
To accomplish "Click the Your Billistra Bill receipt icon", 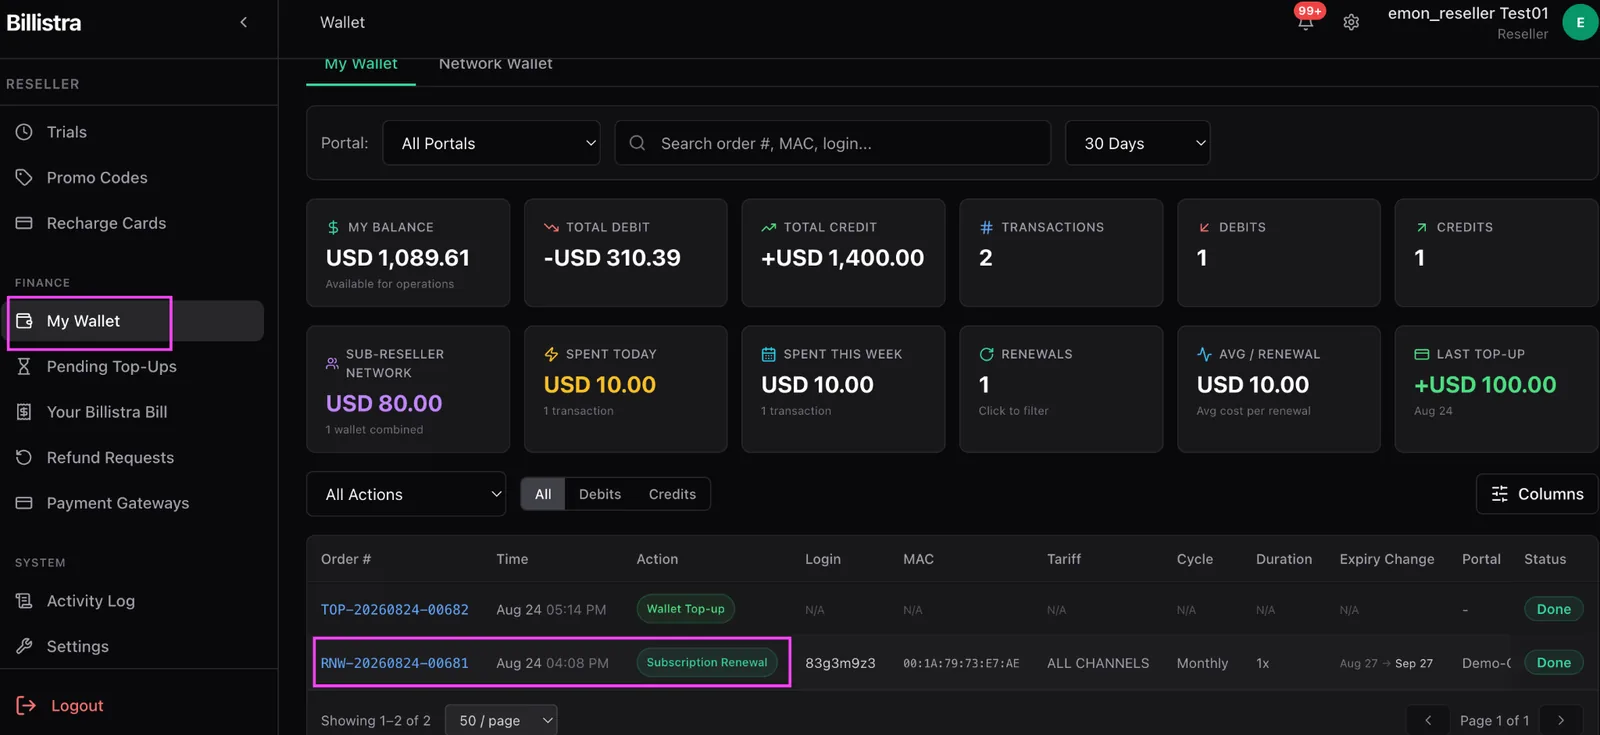I will (24, 412).
